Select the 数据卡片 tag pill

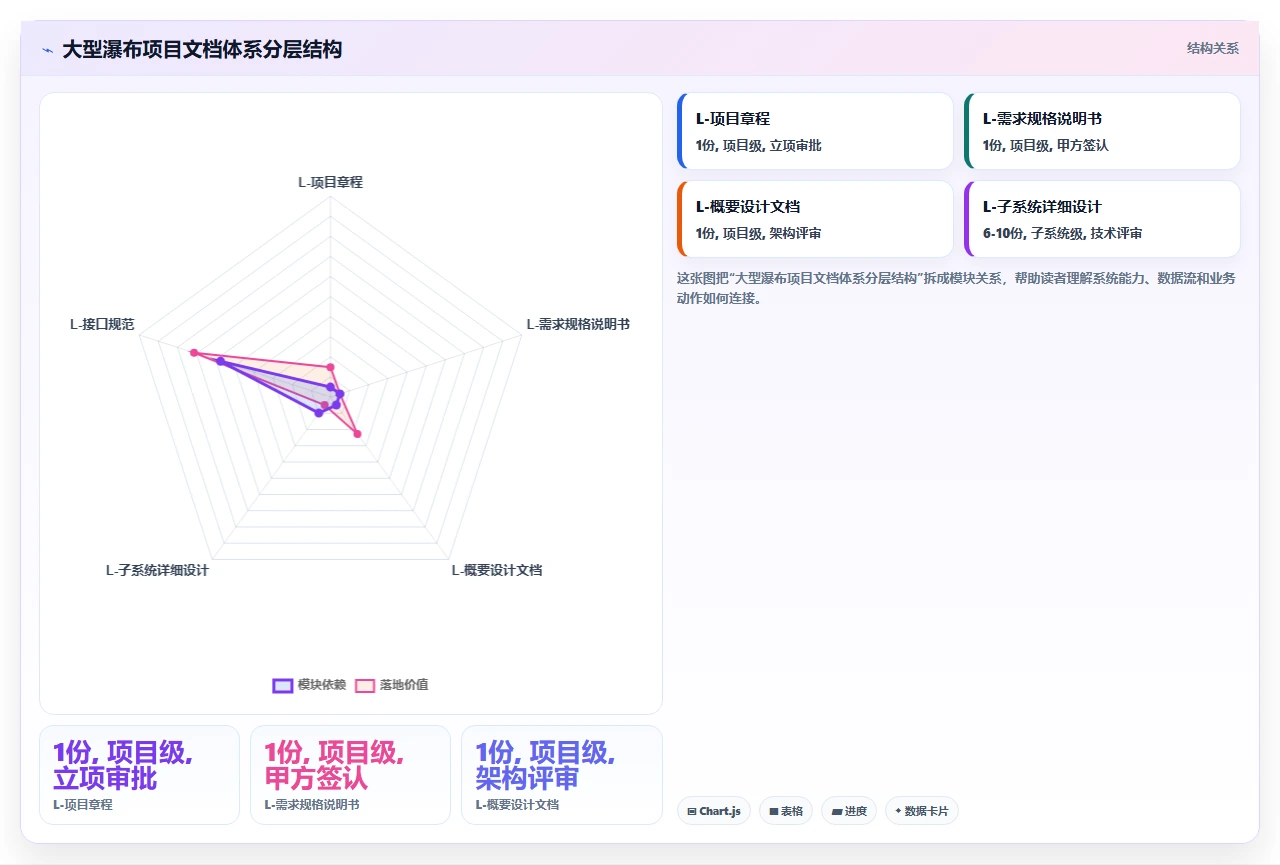(x=922, y=811)
